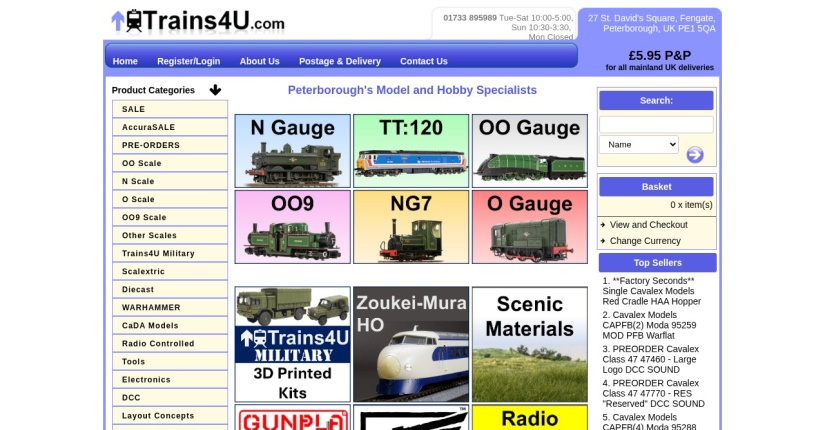
Task: Open Trains4U Military 3D Printed Kits tile
Action: (x=293, y=344)
